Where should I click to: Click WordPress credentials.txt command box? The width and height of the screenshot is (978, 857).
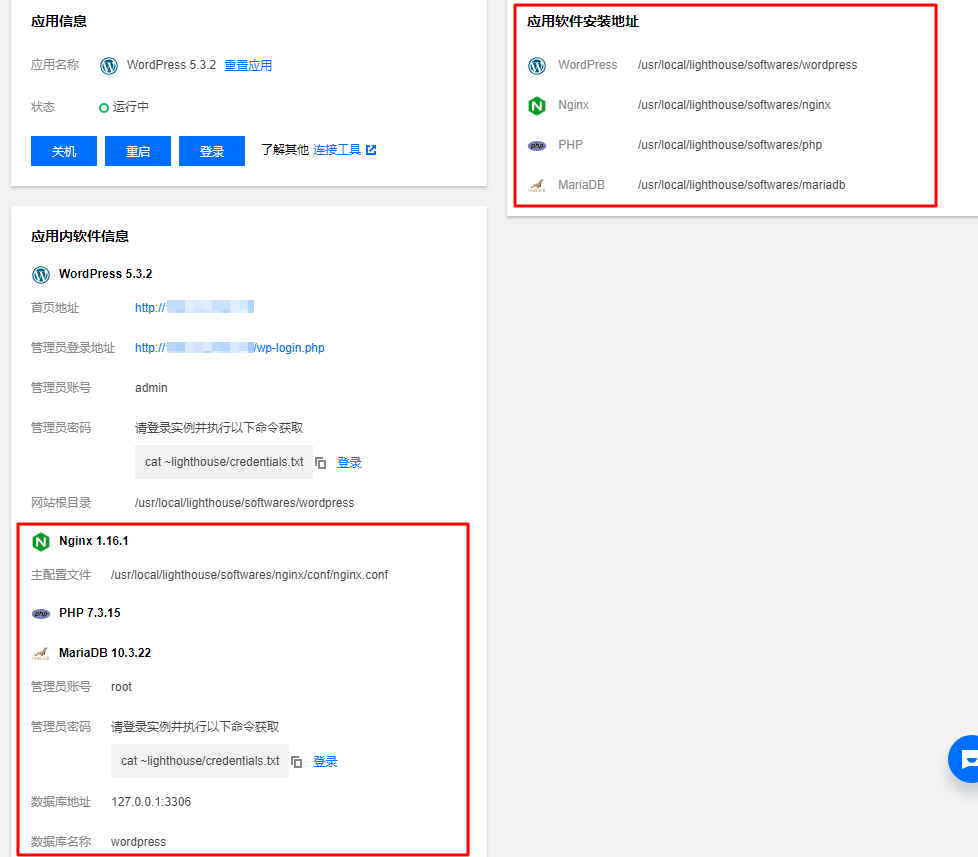coord(224,462)
